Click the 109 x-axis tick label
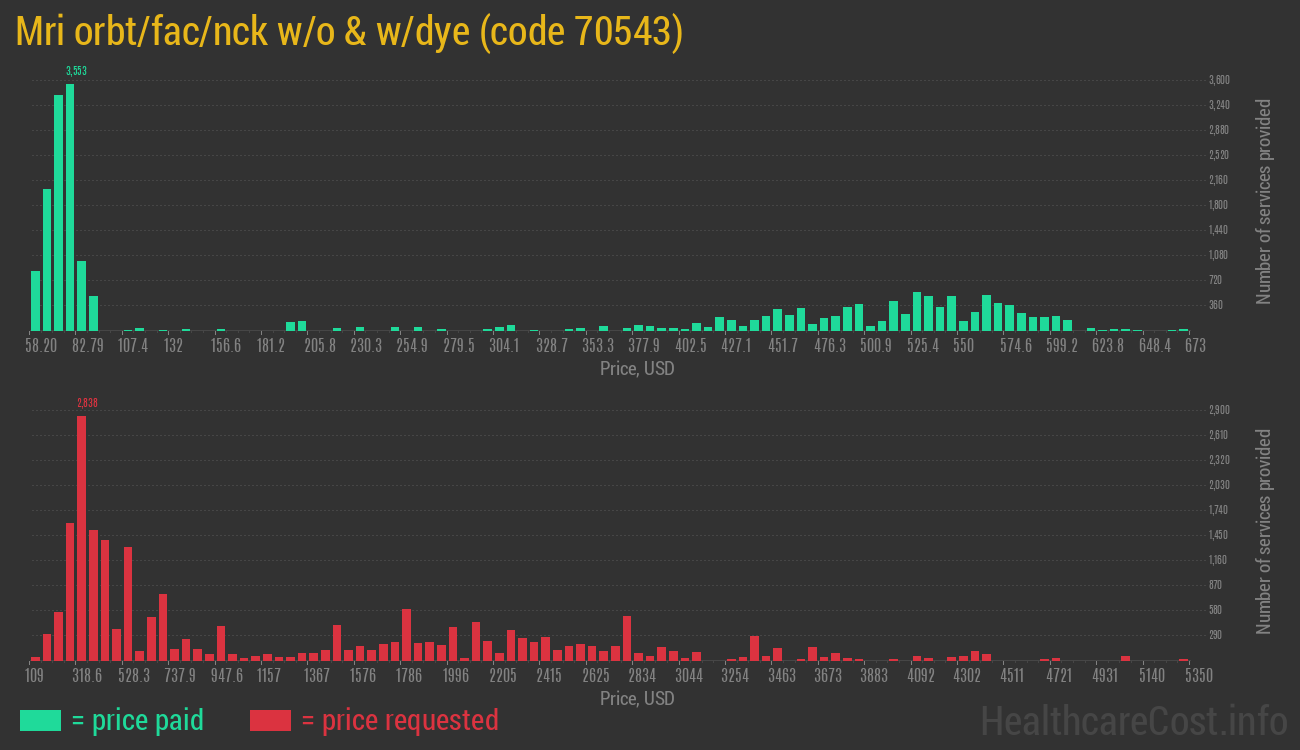 (x=34, y=676)
